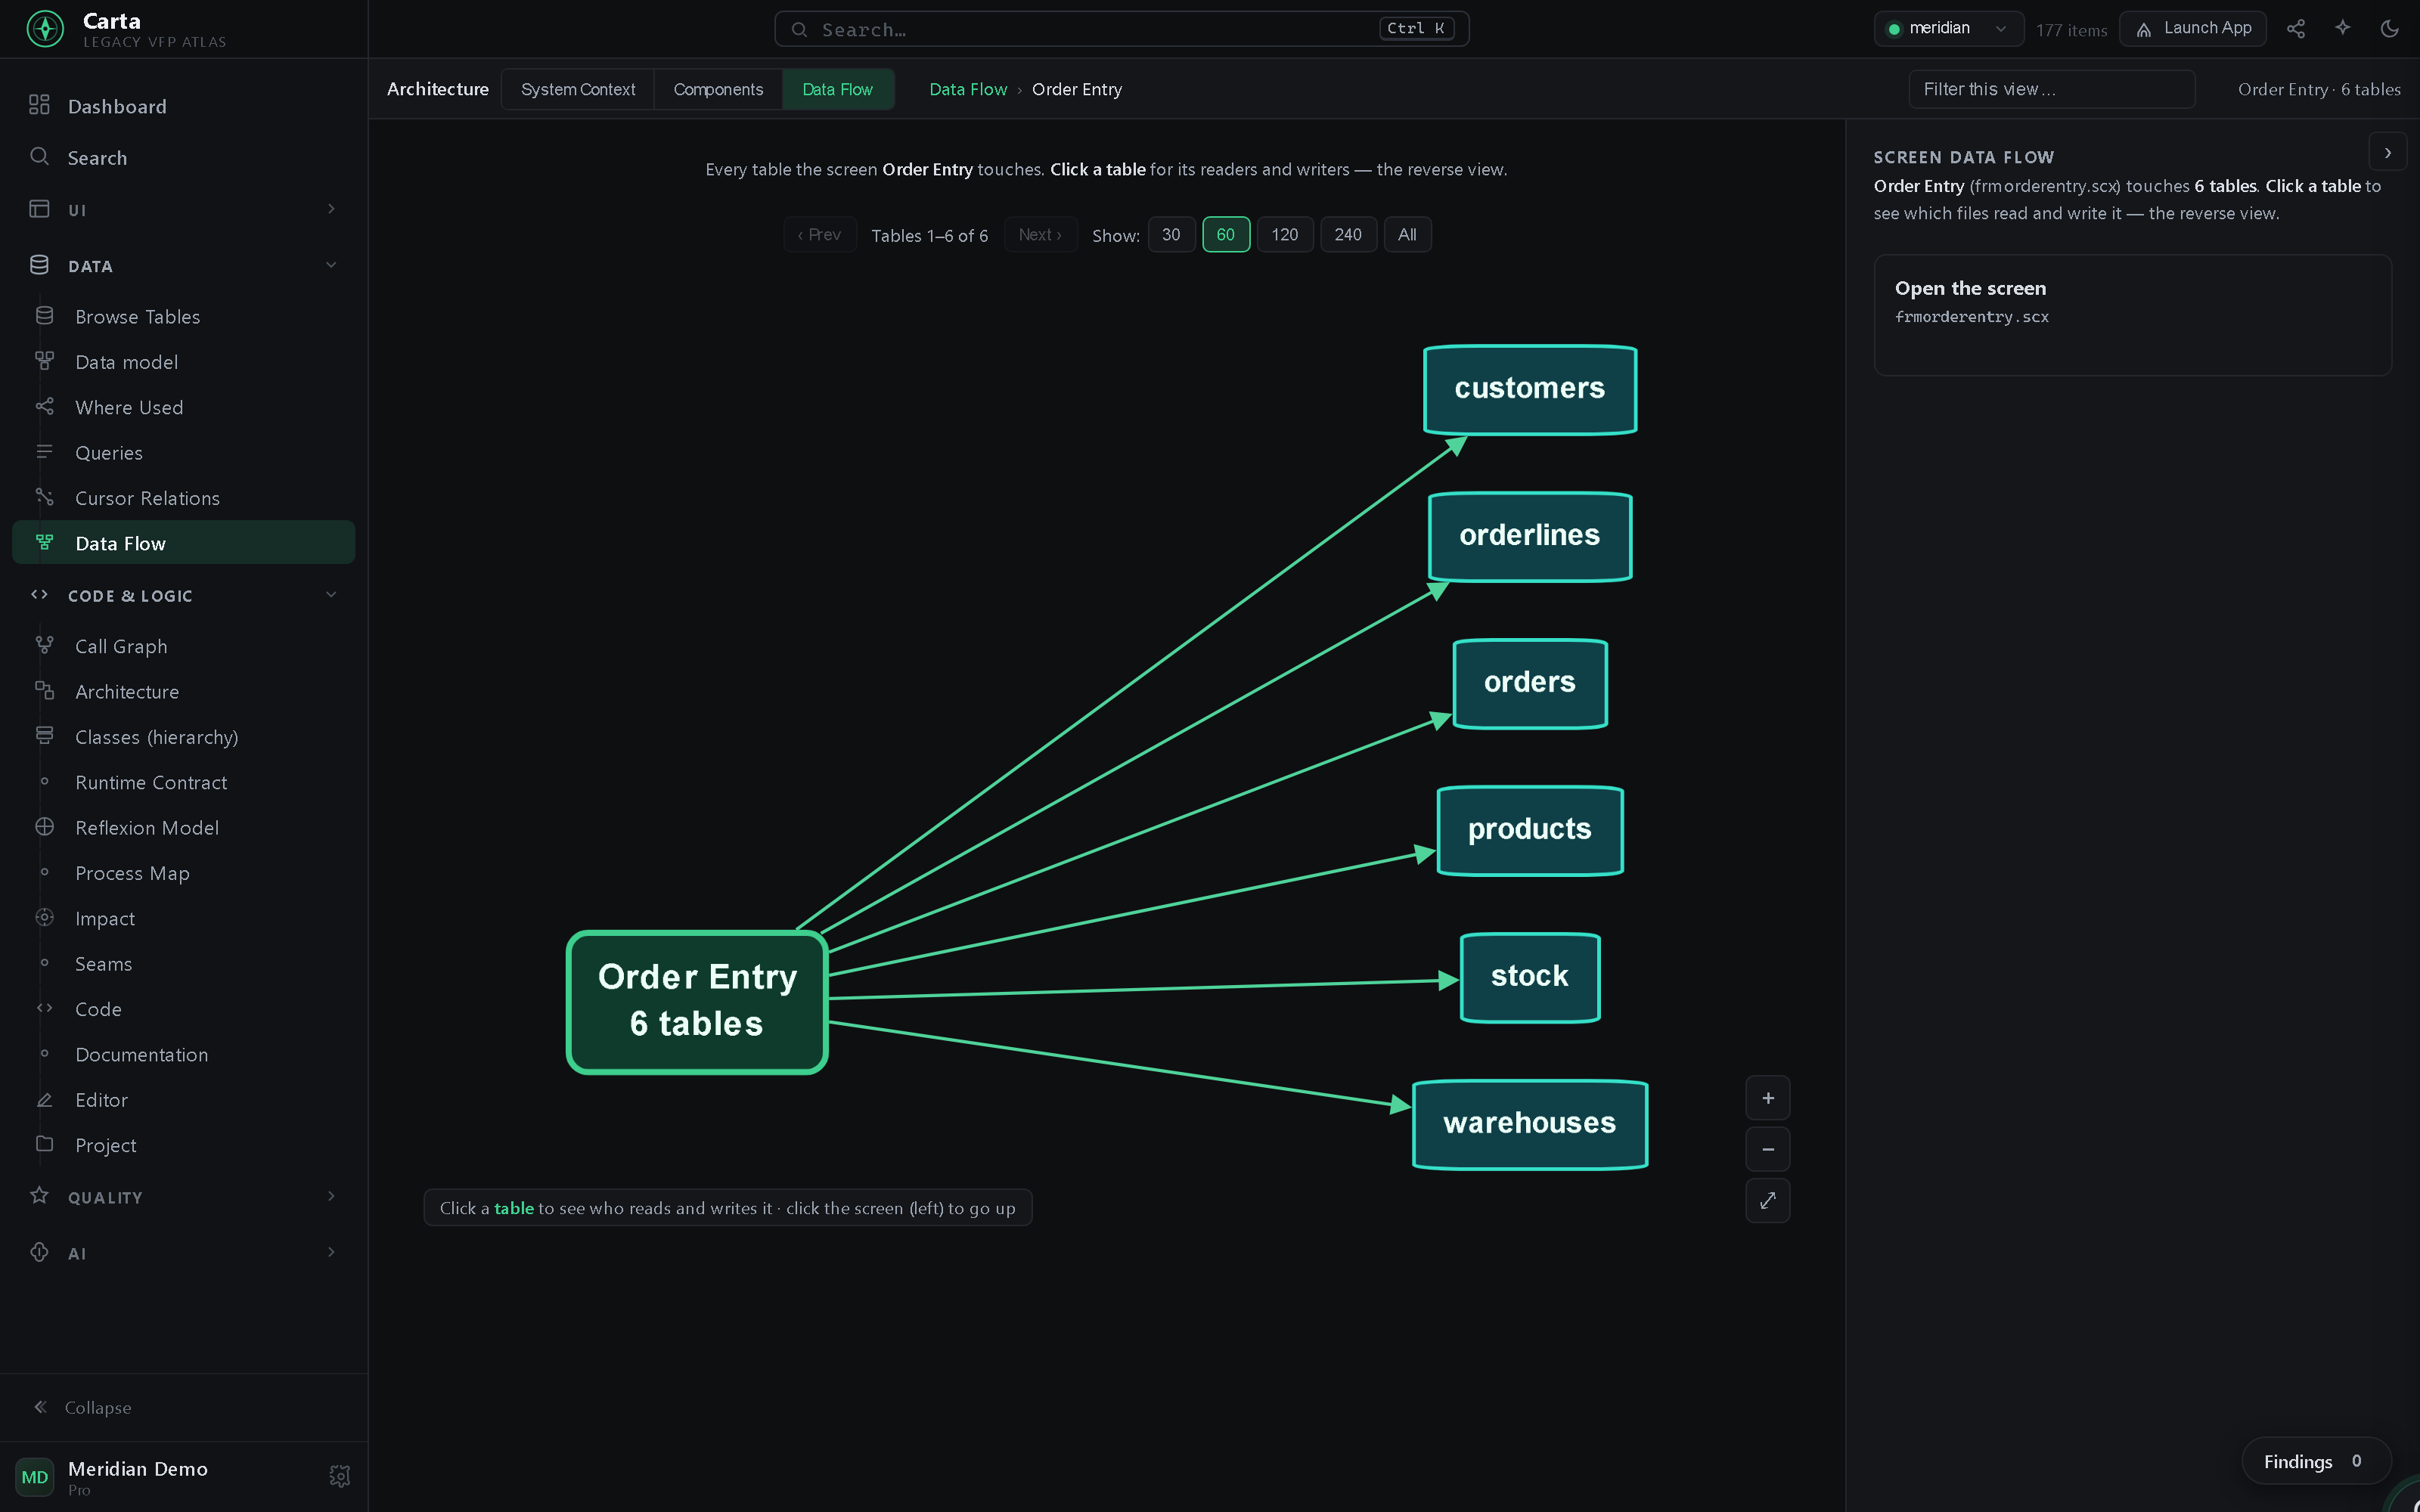Toggle dark mode moon icon
The height and width of the screenshot is (1512, 2420).
(x=2389, y=29)
